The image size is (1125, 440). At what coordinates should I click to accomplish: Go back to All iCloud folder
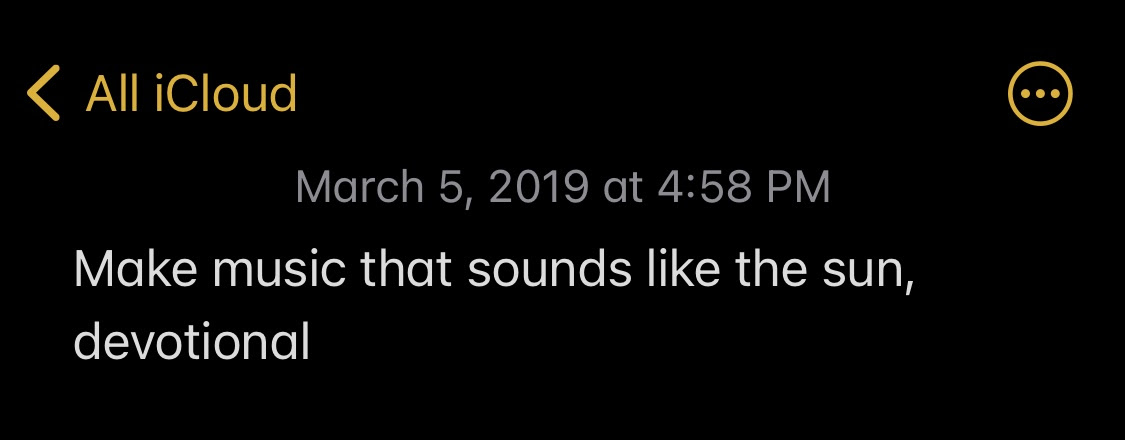coord(162,93)
